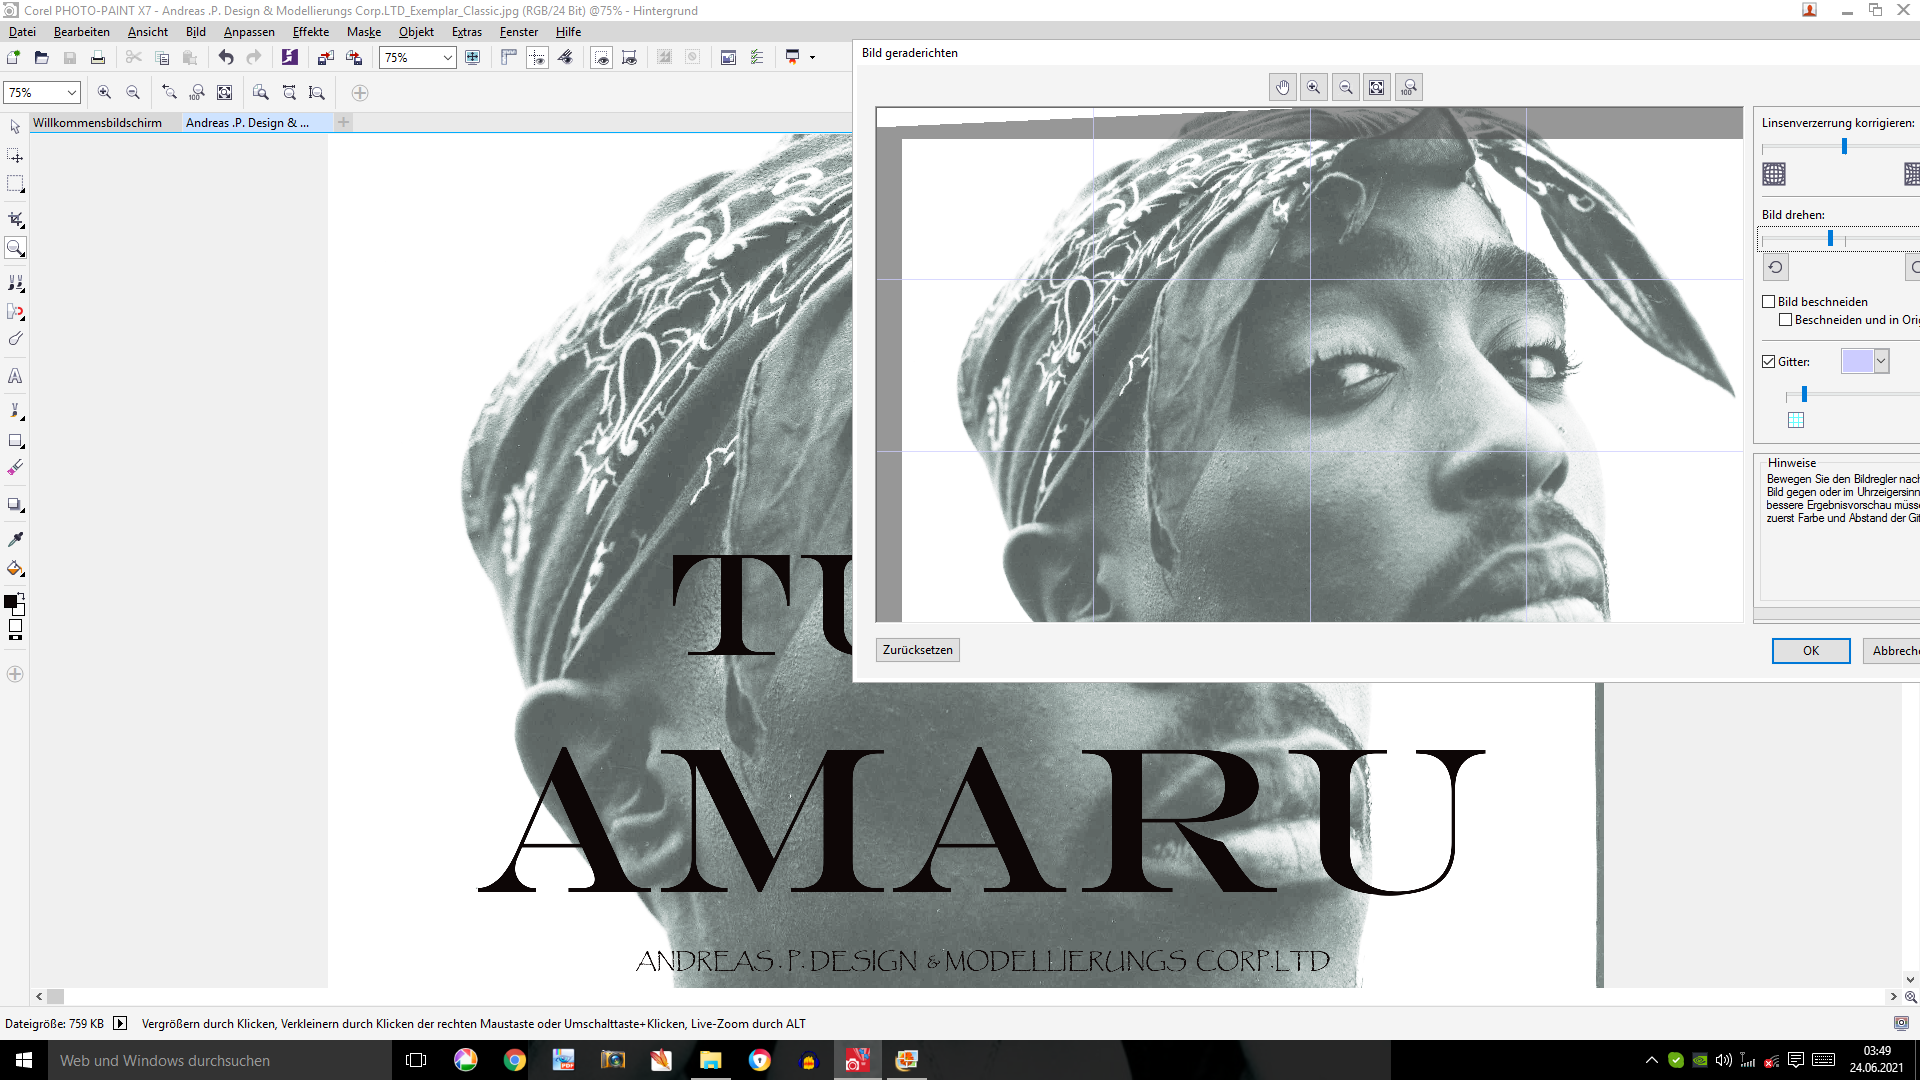The width and height of the screenshot is (1920, 1080).
Task: Expand the toolbox quick customize plus button
Action: click(15, 674)
